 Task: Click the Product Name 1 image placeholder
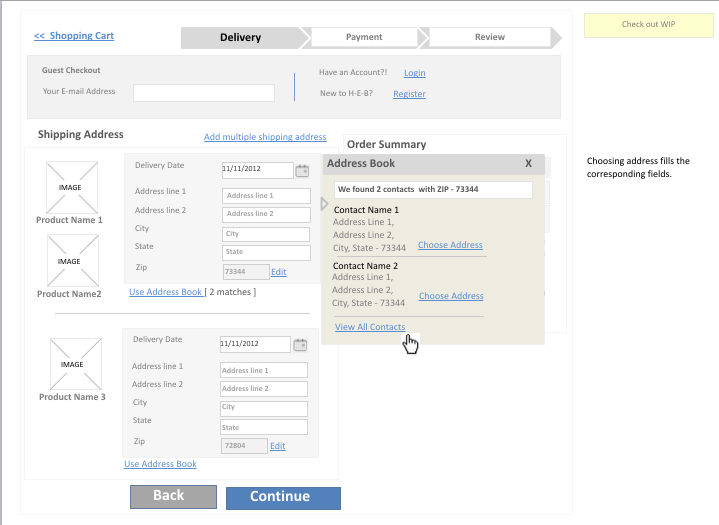coord(72,187)
